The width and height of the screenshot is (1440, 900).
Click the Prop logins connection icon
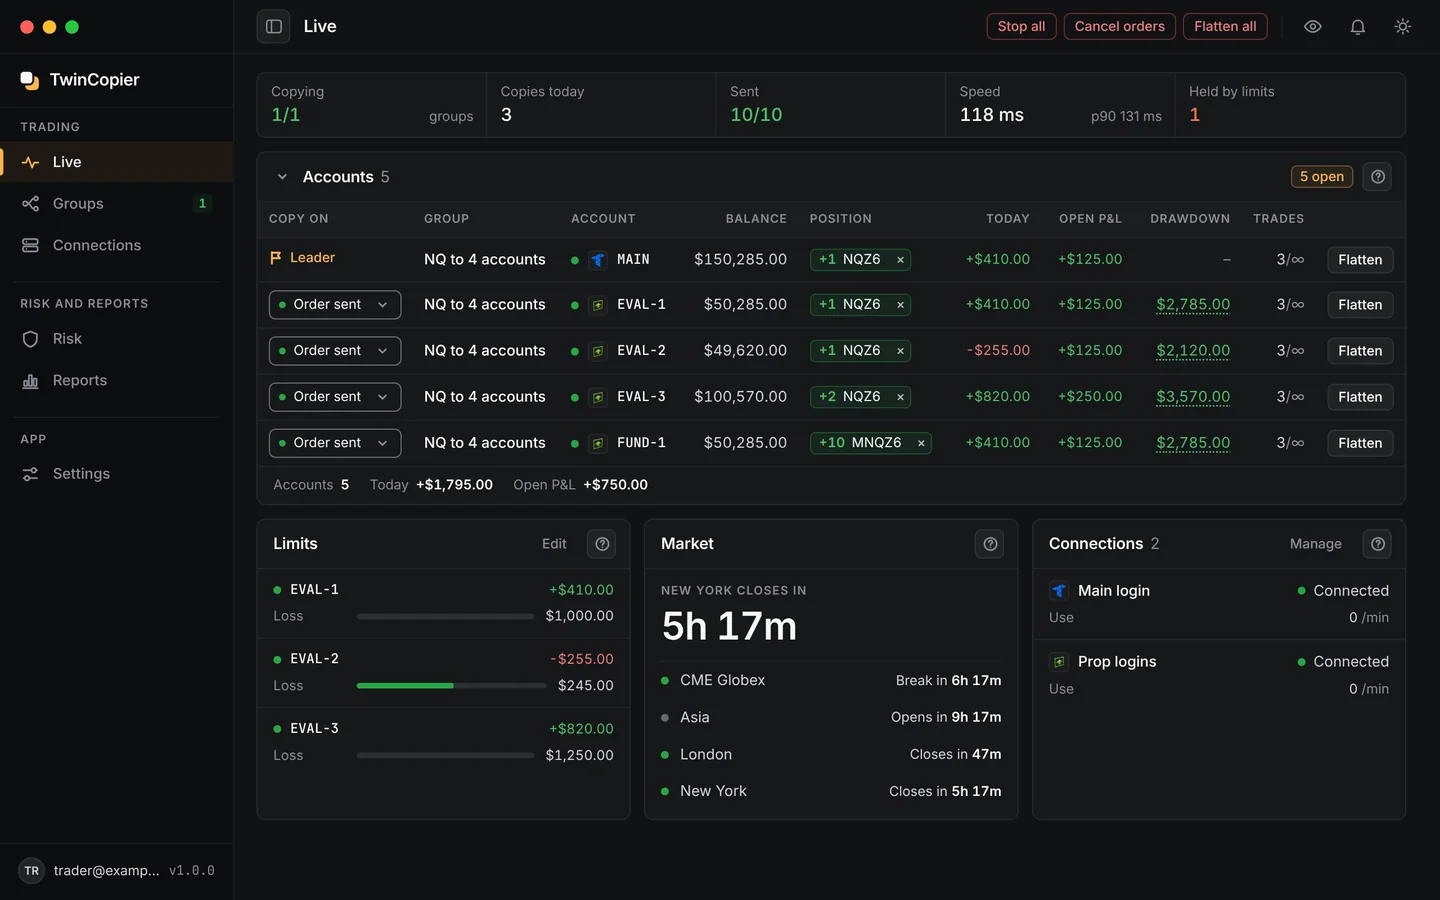[x=1059, y=662]
